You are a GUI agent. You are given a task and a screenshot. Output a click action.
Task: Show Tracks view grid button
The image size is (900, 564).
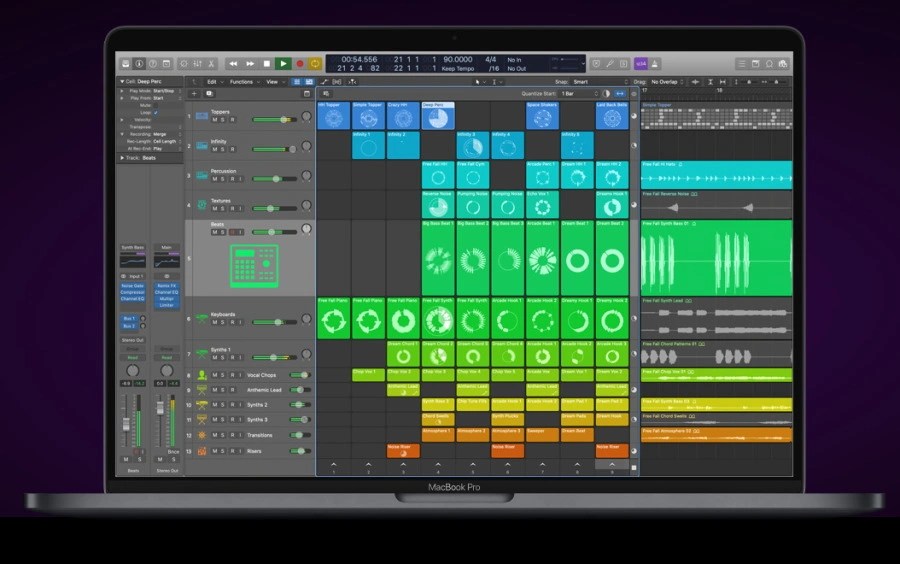tap(309, 82)
